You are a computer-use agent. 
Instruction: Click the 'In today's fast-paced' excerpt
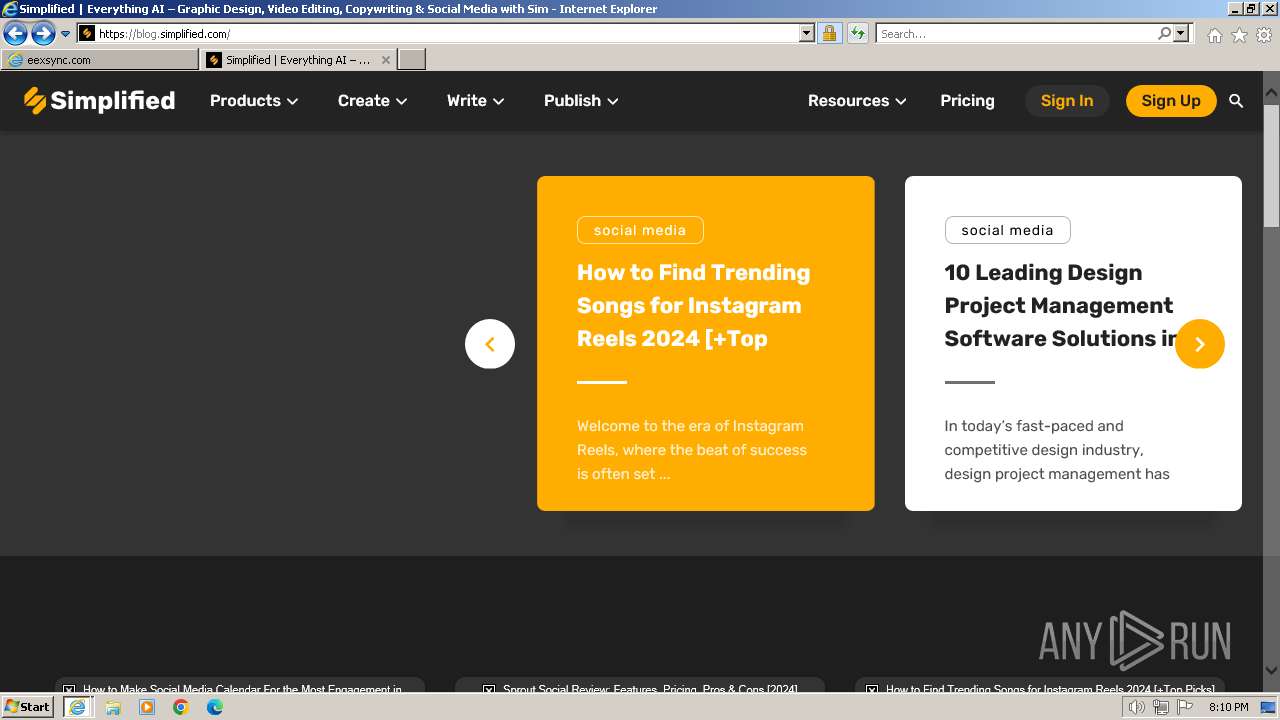[1057, 450]
